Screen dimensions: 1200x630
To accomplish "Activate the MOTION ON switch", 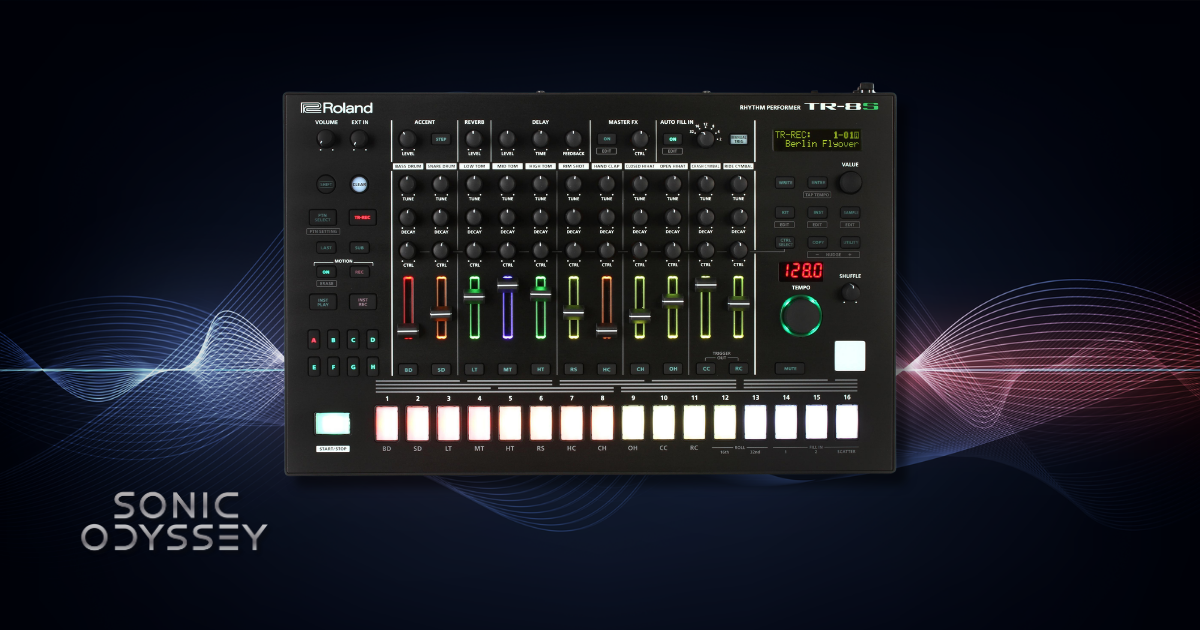I will tap(325, 271).
